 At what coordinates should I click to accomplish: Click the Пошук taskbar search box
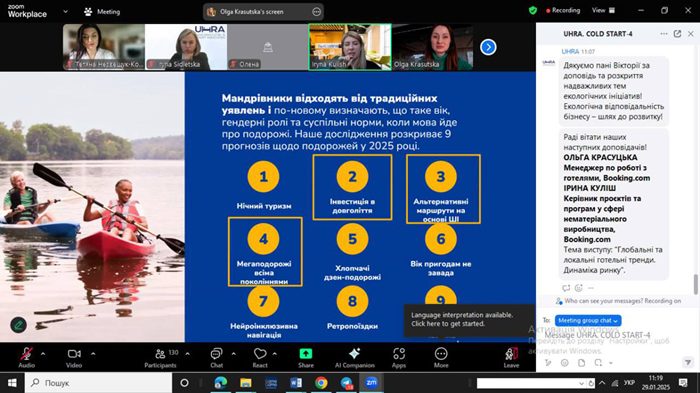98,383
